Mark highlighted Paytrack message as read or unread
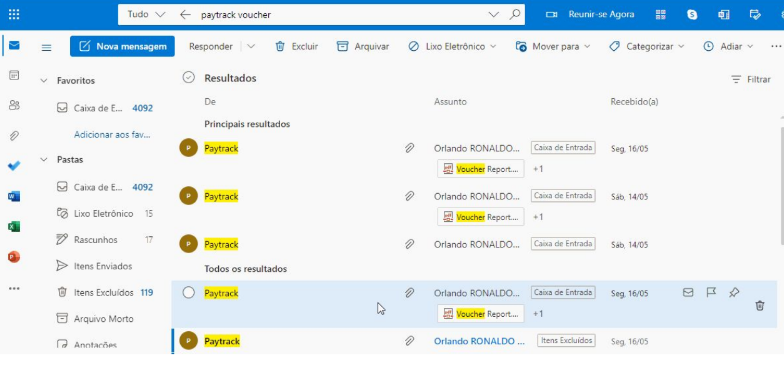The height and width of the screenshot is (365, 784). click(x=688, y=292)
